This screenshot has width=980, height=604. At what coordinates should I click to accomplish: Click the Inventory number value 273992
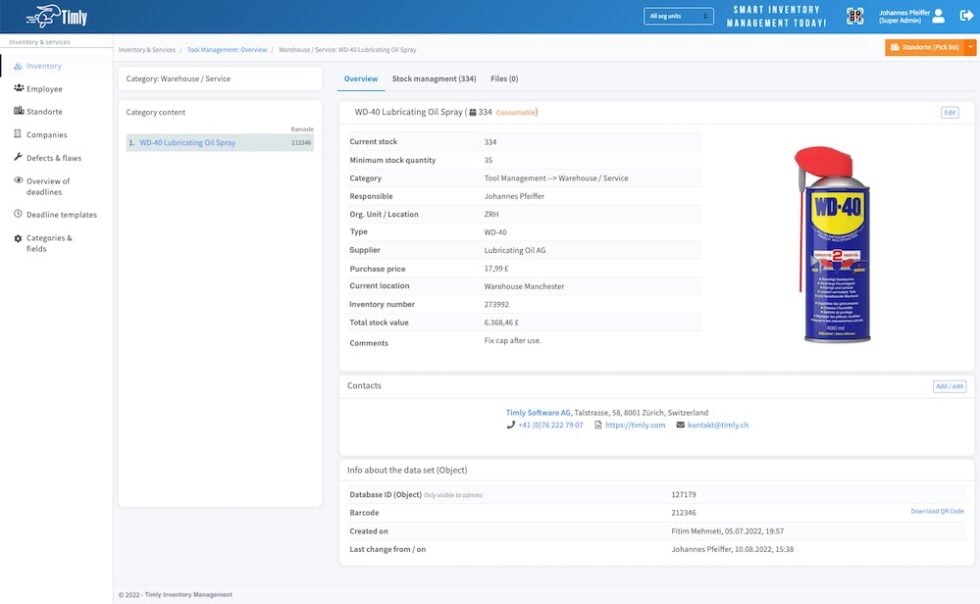coord(496,305)
